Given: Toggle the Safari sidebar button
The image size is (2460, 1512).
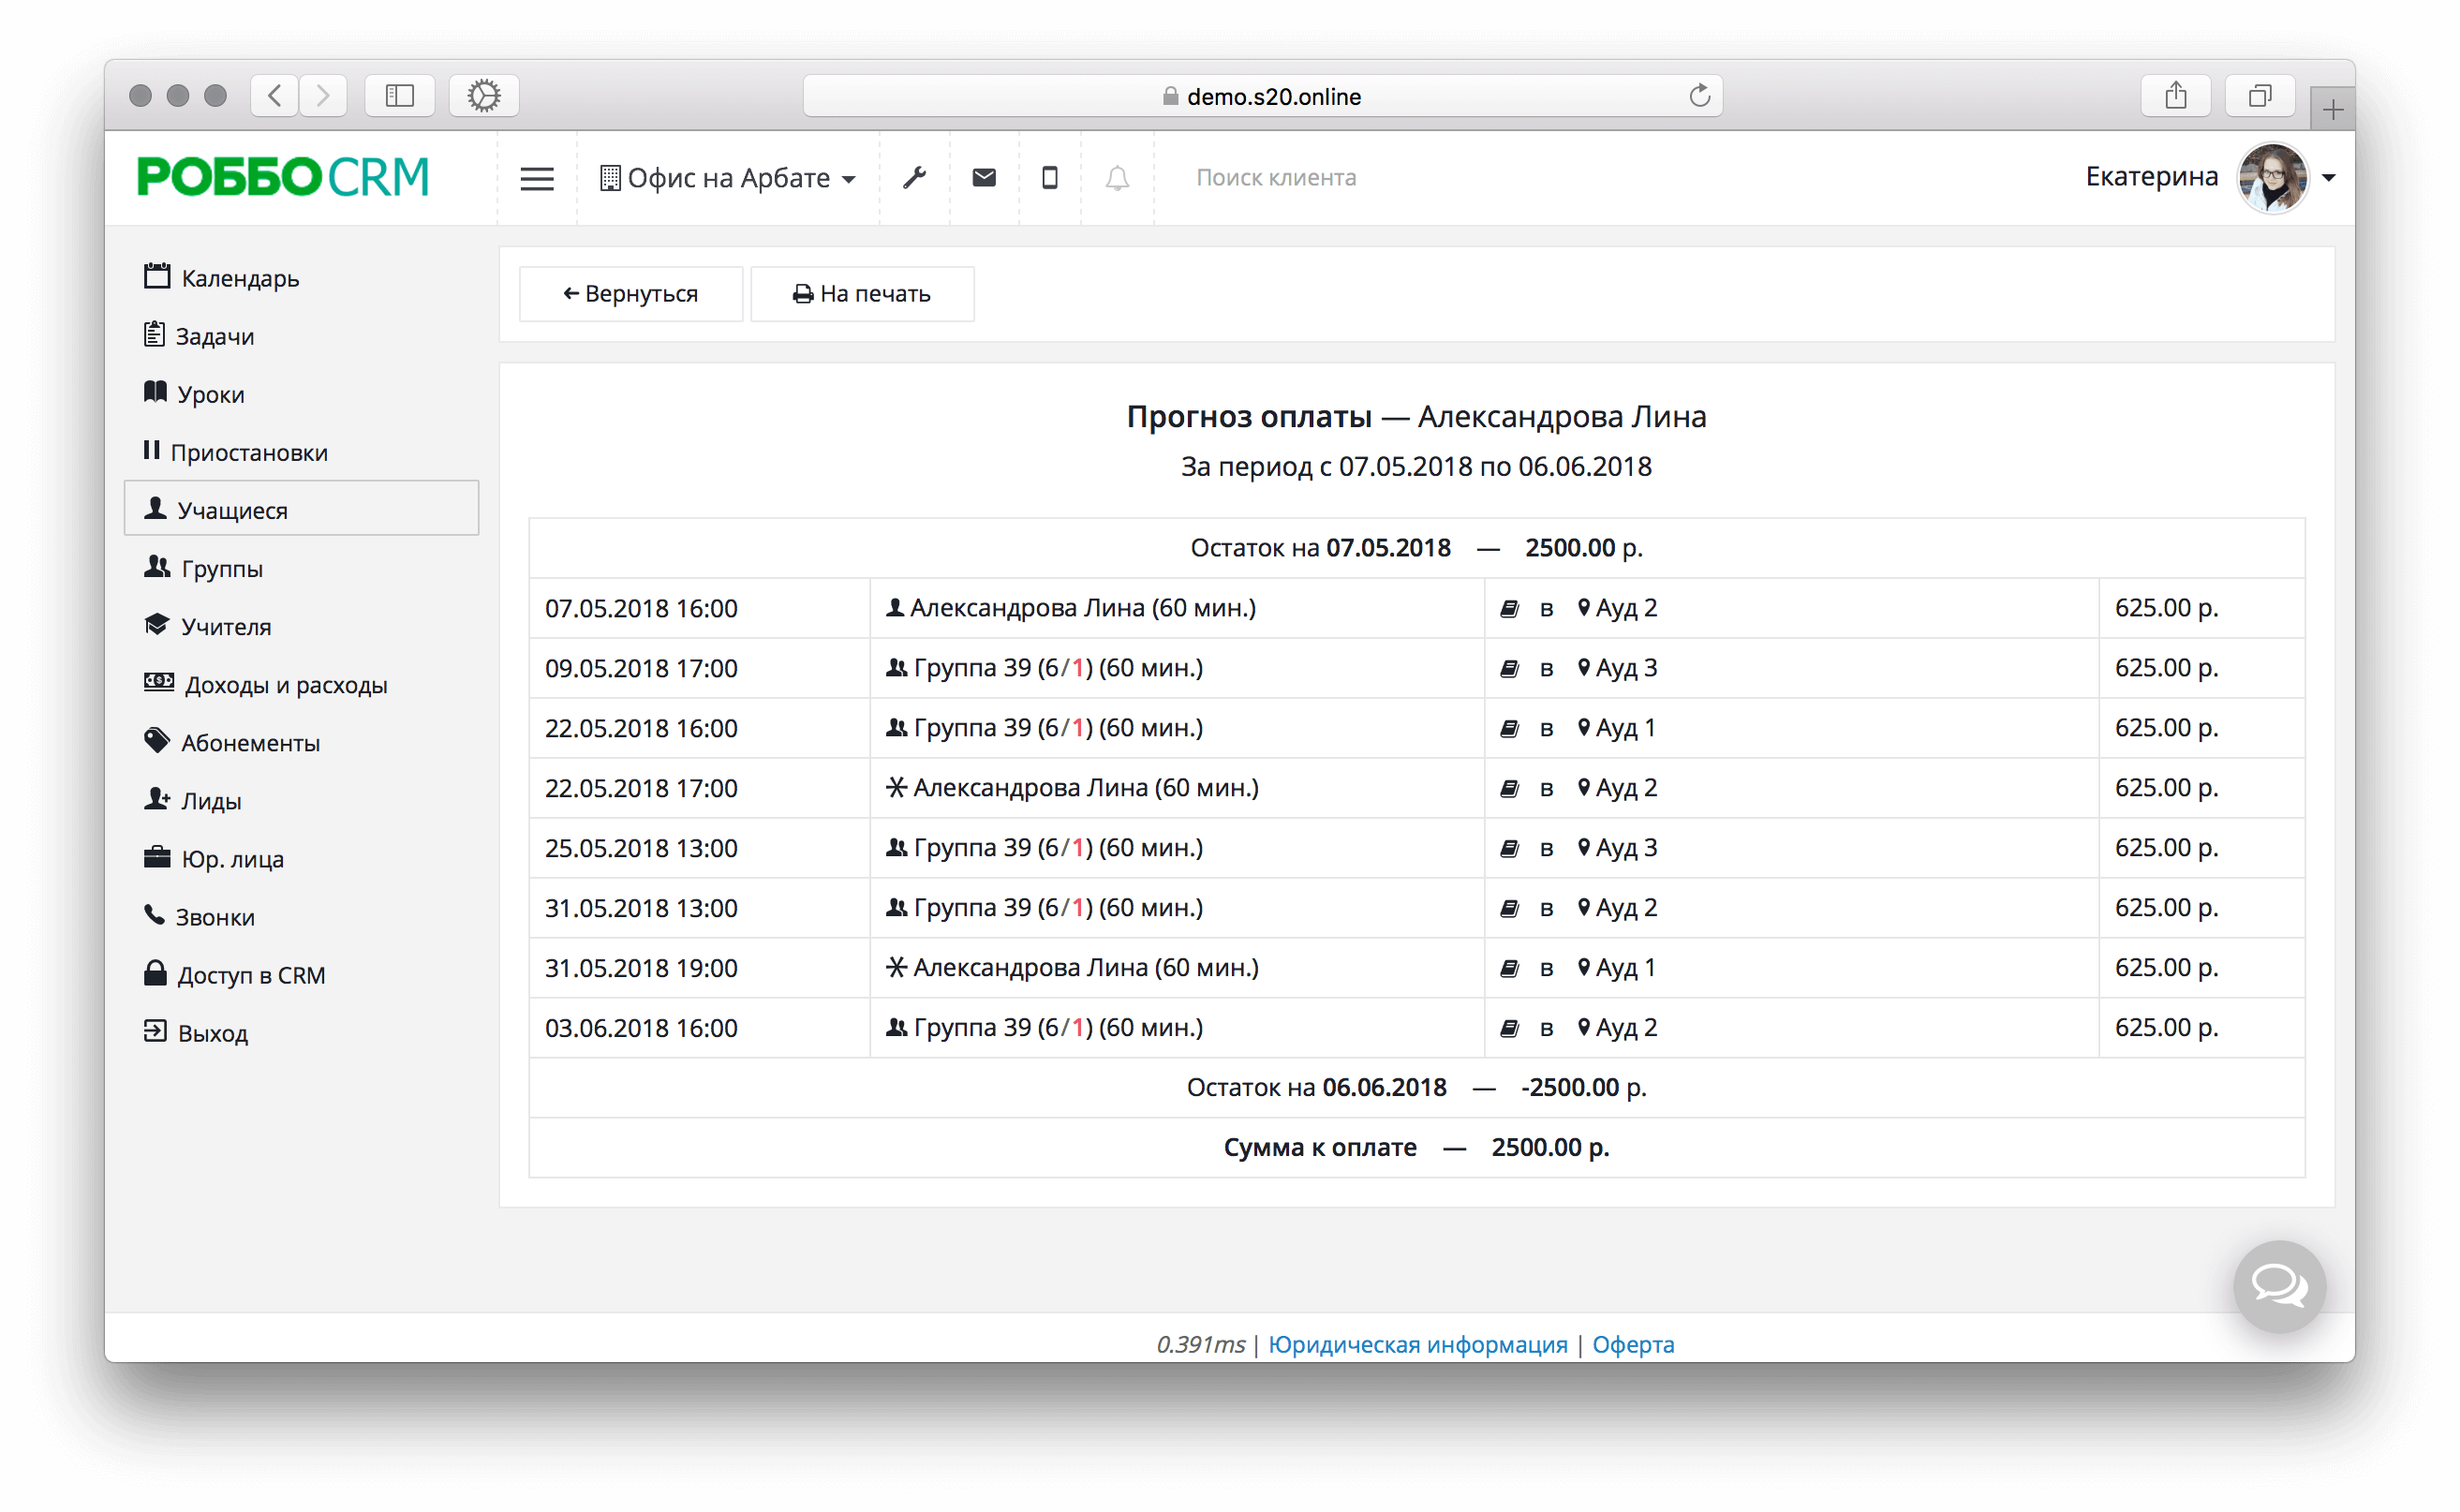Looking at the screenshot, I should [x=400, y=96].
